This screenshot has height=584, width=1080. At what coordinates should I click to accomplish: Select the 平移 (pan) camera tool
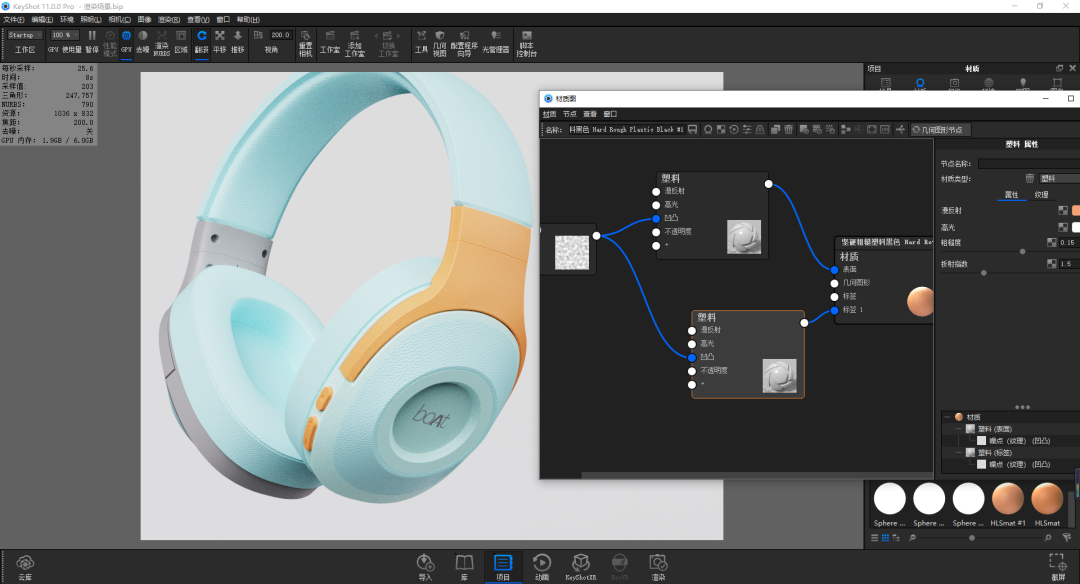(x=220, y=41)
